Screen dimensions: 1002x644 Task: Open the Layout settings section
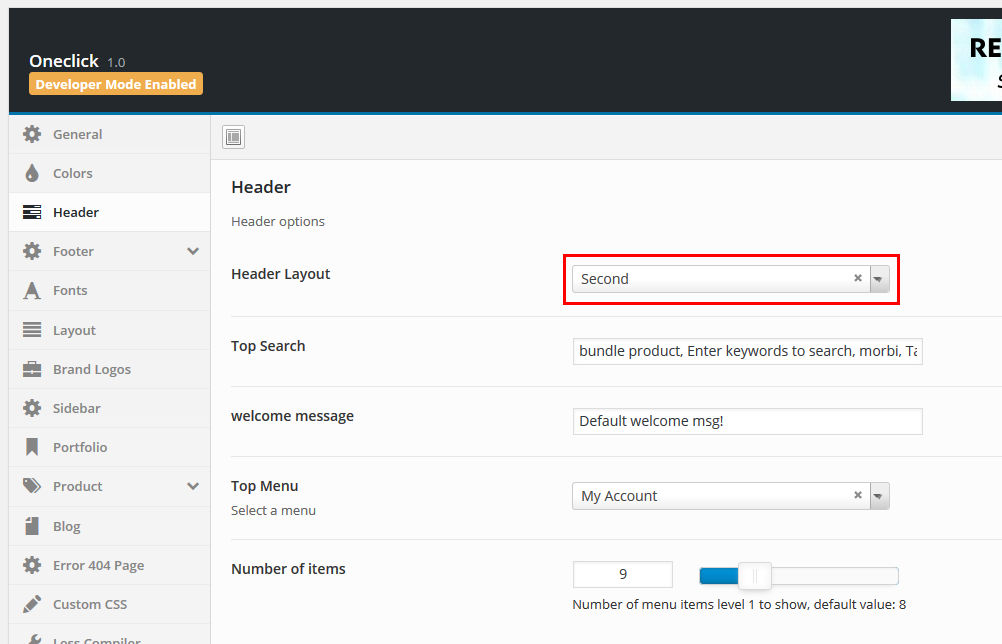point(74,330)
